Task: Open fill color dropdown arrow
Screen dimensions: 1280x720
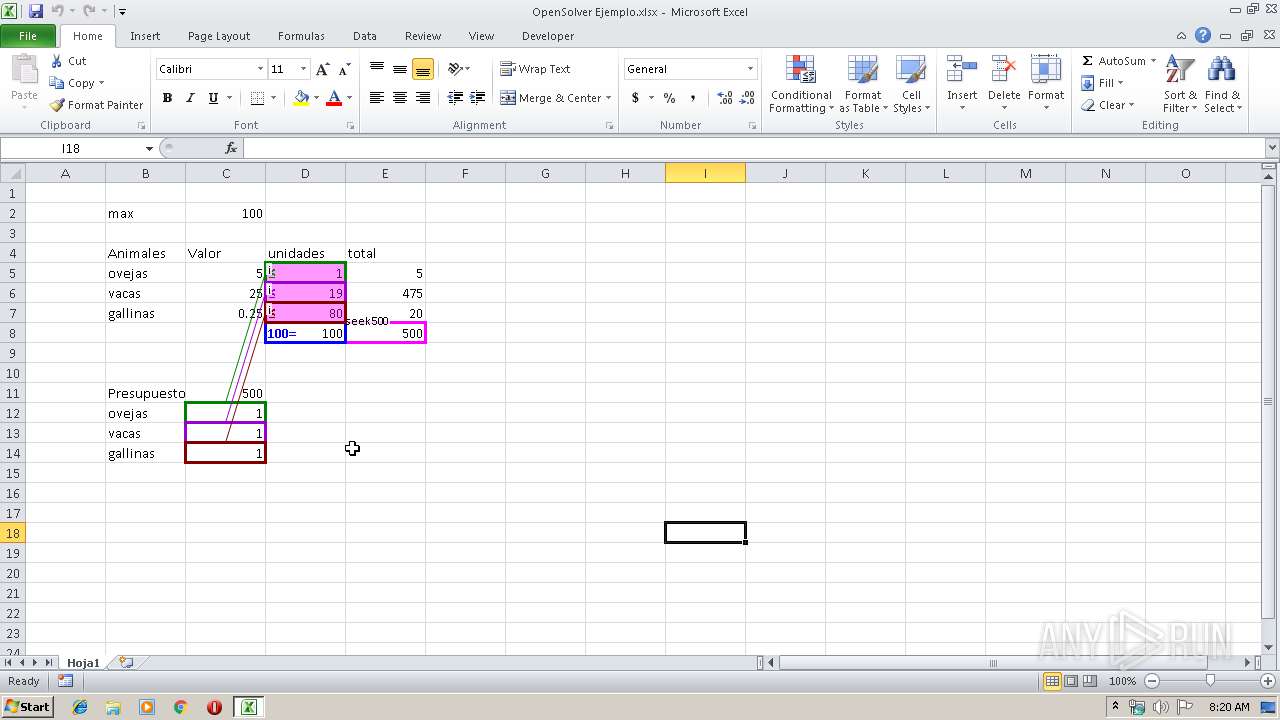Action: [316, 98]
